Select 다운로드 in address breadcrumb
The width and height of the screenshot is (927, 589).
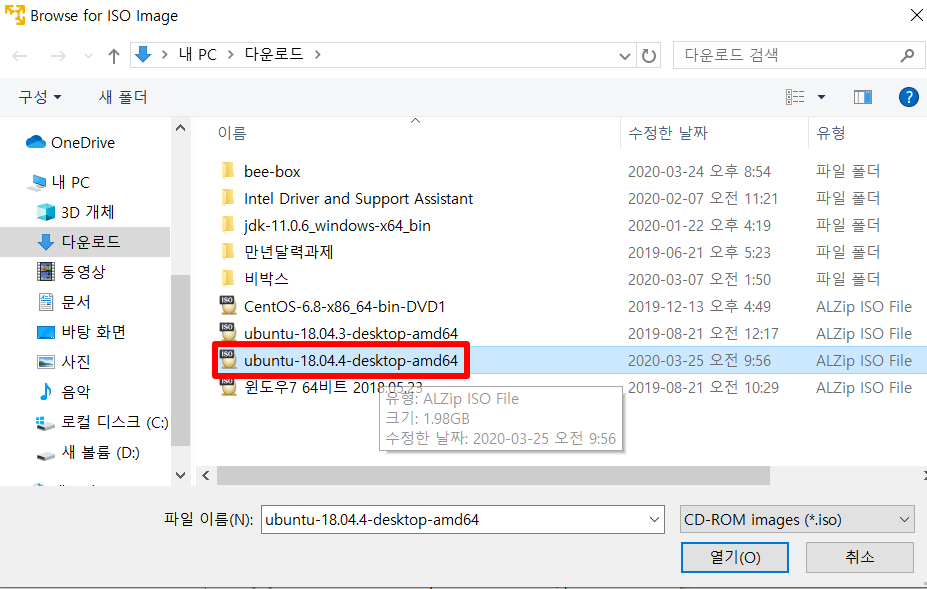point(274,54)
